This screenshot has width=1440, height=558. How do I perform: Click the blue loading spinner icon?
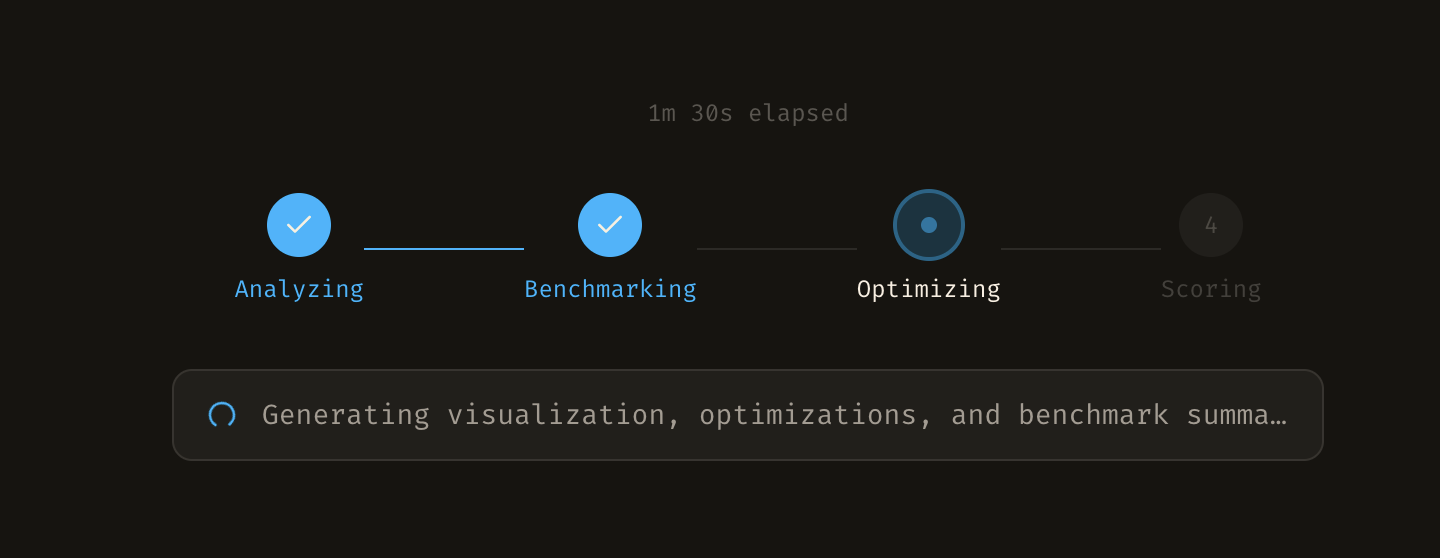(222, 415)
